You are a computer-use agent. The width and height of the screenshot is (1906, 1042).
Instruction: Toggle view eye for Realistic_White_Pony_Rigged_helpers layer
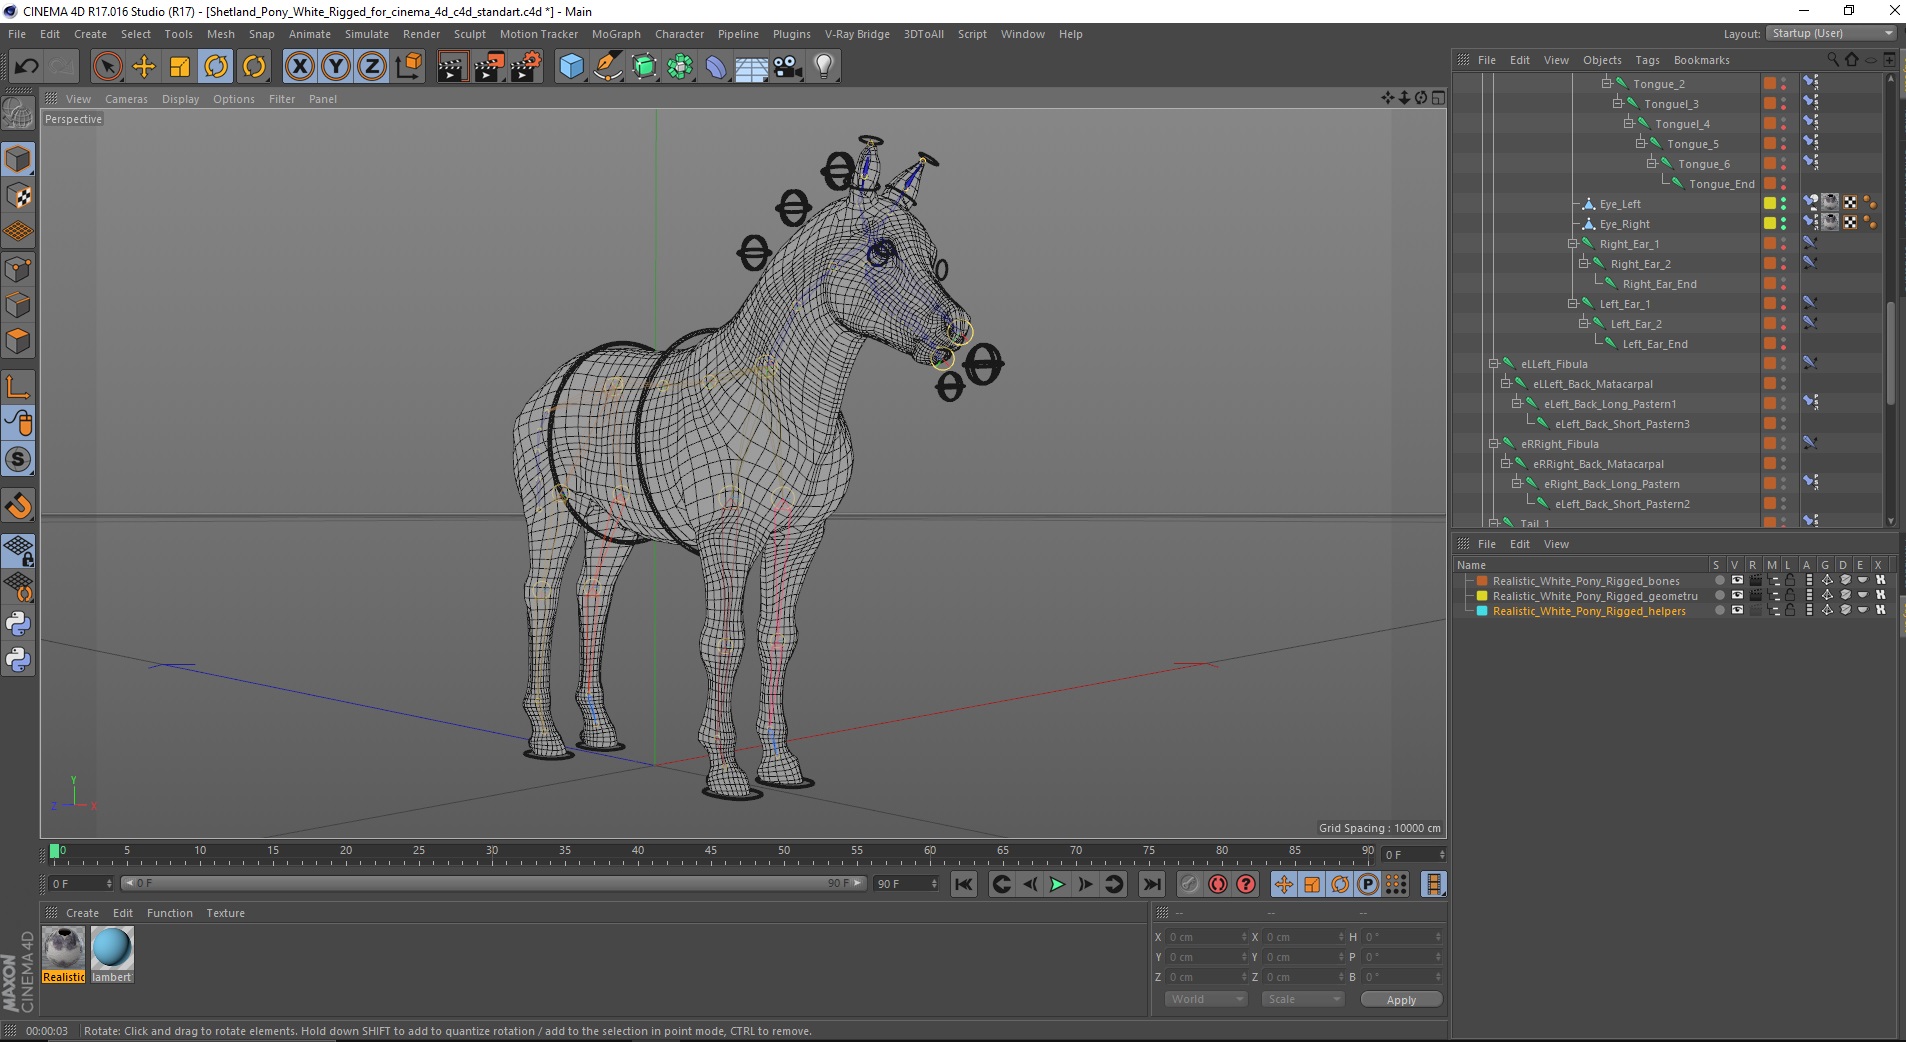[1737, 610]
